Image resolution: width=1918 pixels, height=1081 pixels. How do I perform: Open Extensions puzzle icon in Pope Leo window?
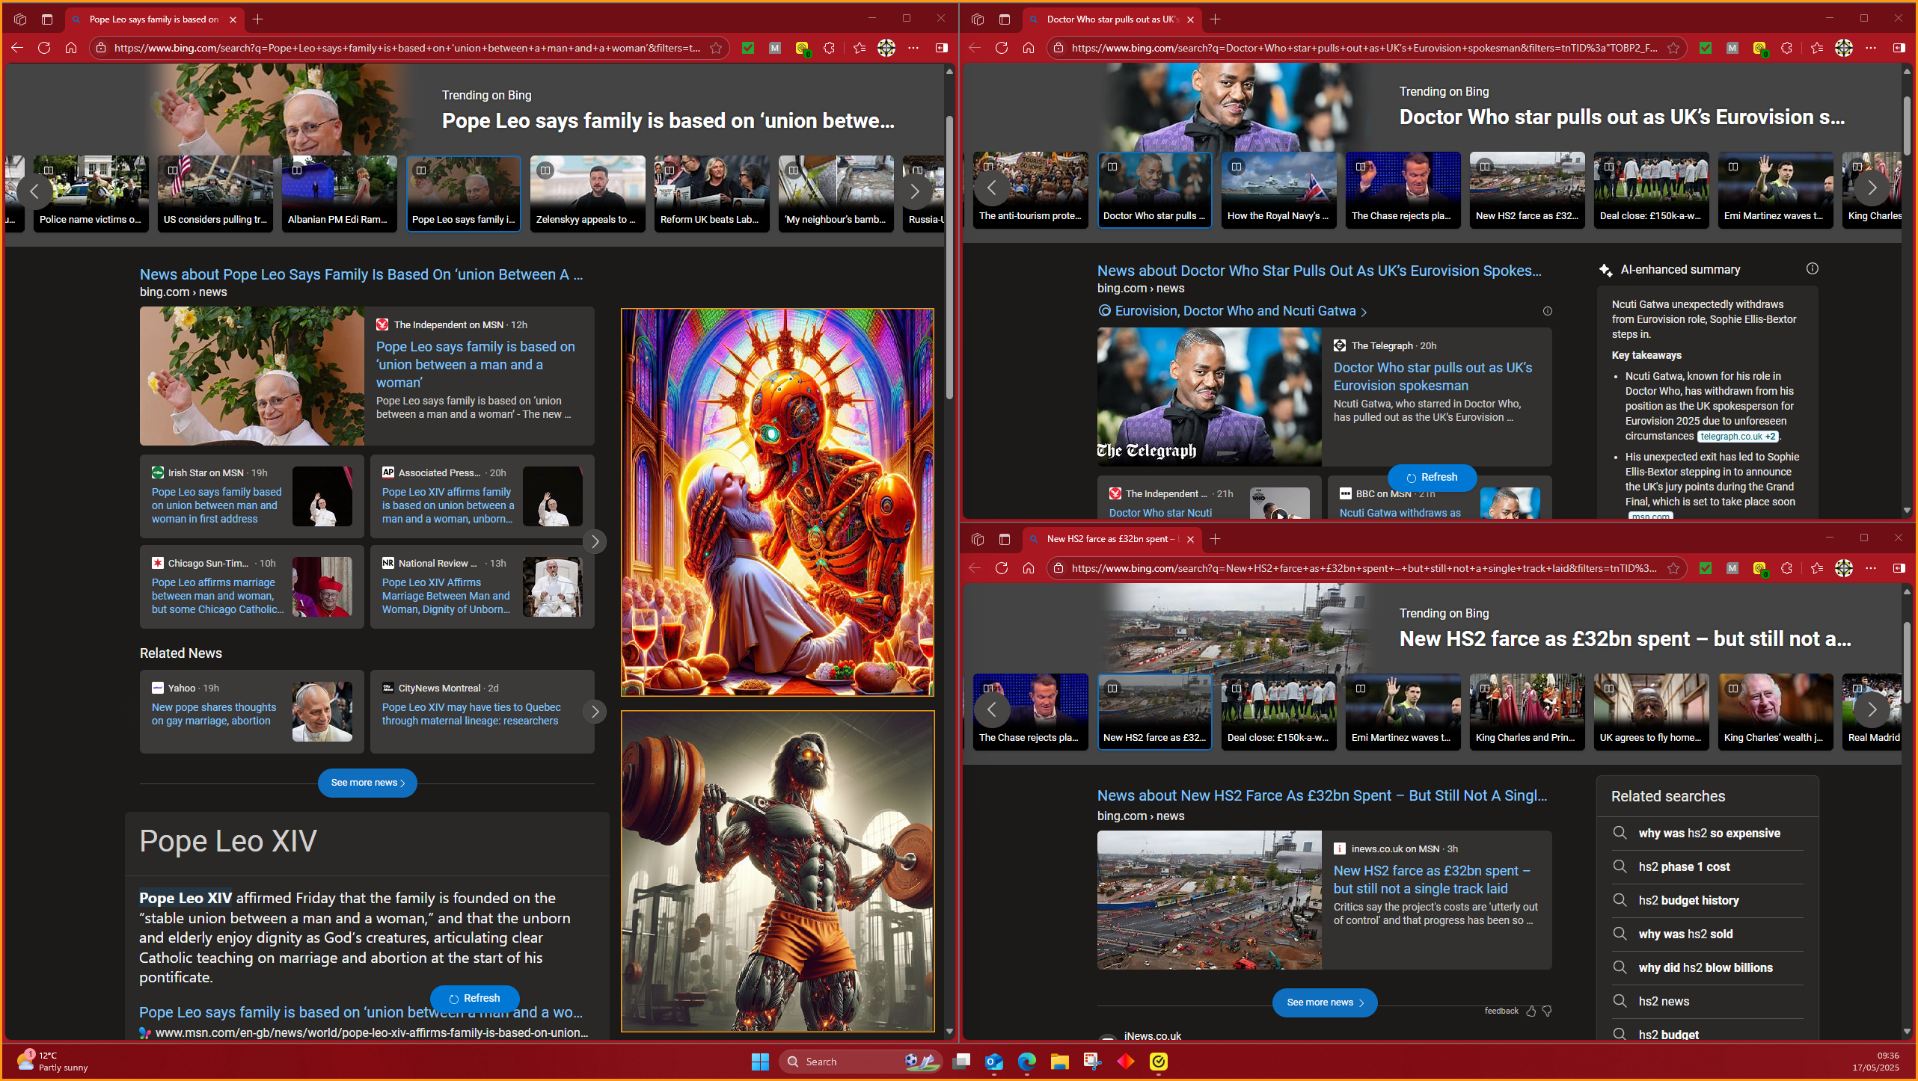click(829, 47)
